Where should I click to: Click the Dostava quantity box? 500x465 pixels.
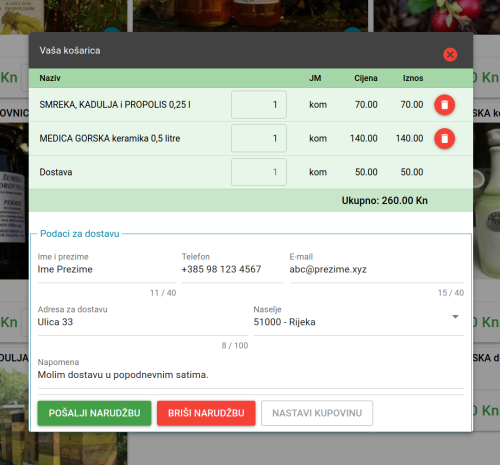[x=259, y=172]
